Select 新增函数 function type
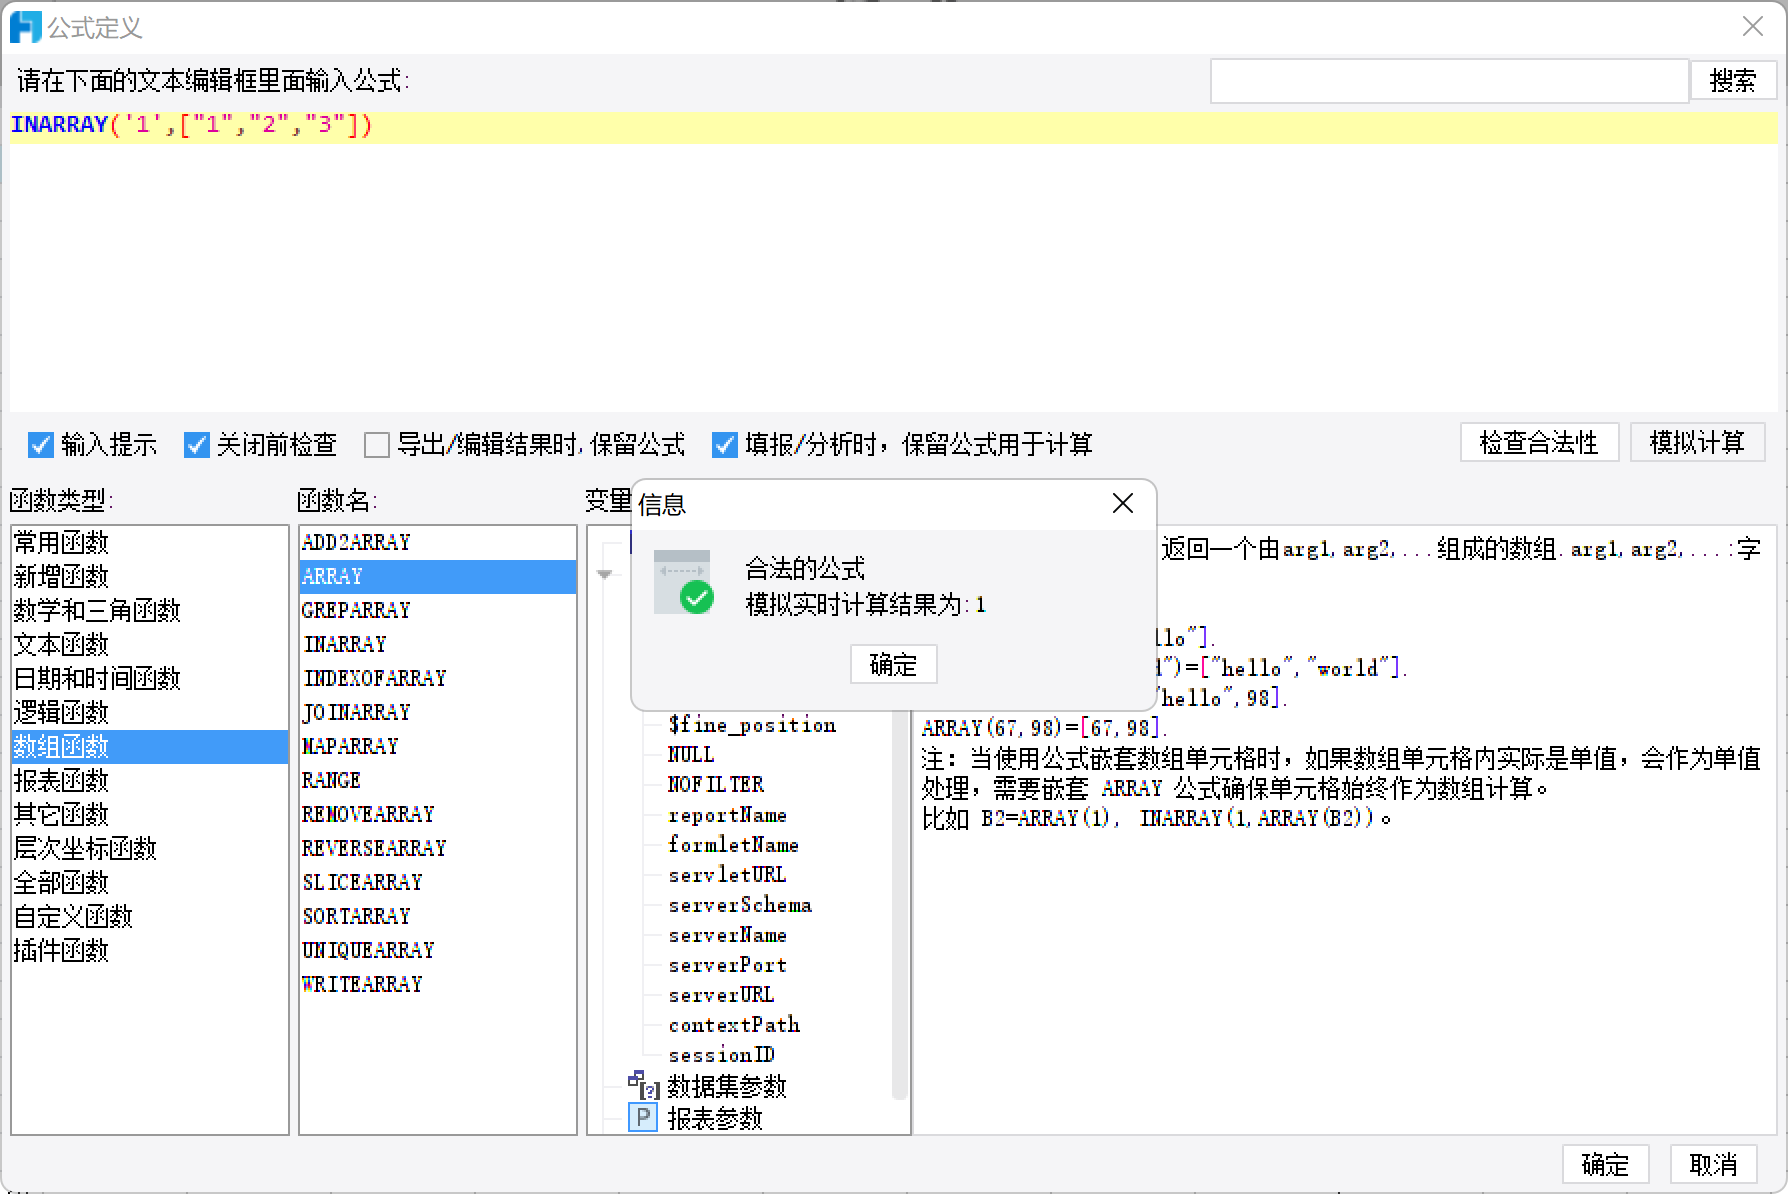Viewport: 1788px width, 1194px height. coord(149,577)
